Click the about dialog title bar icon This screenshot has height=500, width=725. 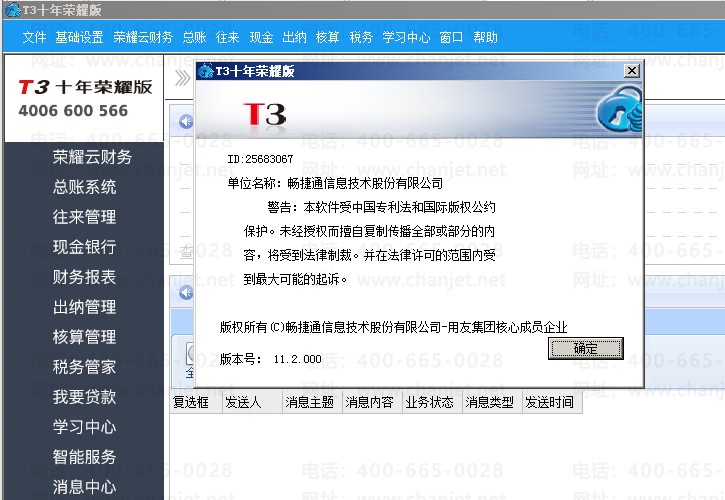(205, 71)
